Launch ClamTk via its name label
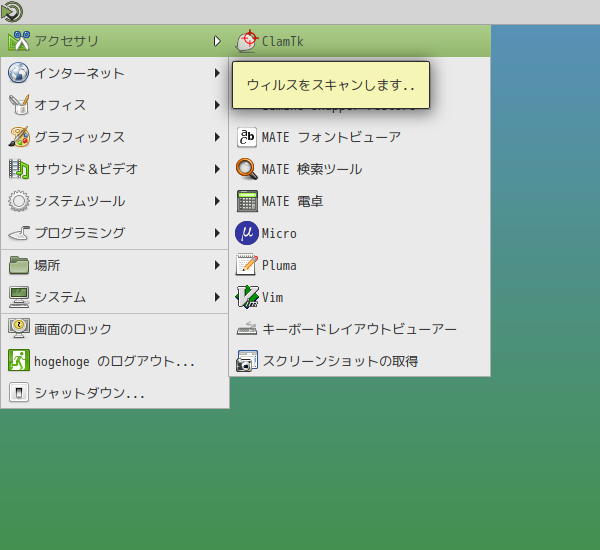This screenshot has height=550, width=600. 282,41
